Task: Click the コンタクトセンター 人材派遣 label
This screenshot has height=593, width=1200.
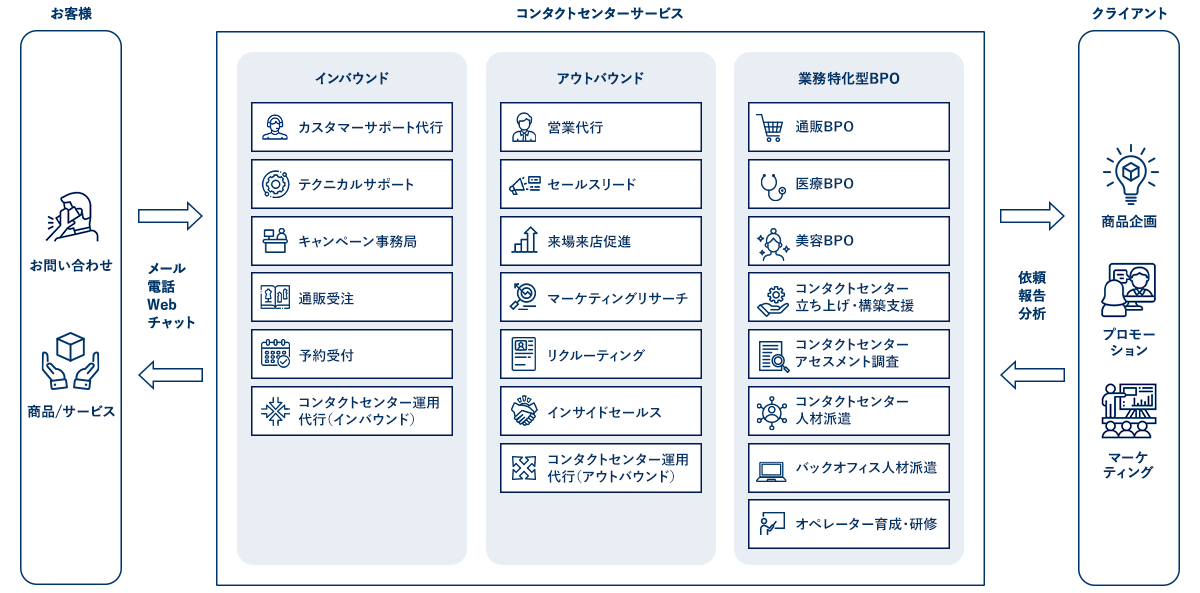Action: coord(852,410)
